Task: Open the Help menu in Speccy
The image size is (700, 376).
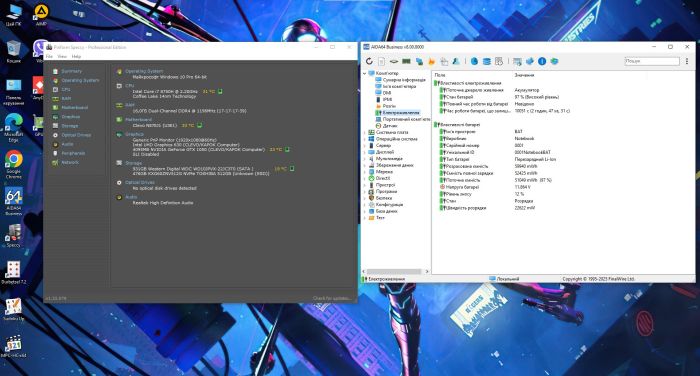Action: pos(76,56)
